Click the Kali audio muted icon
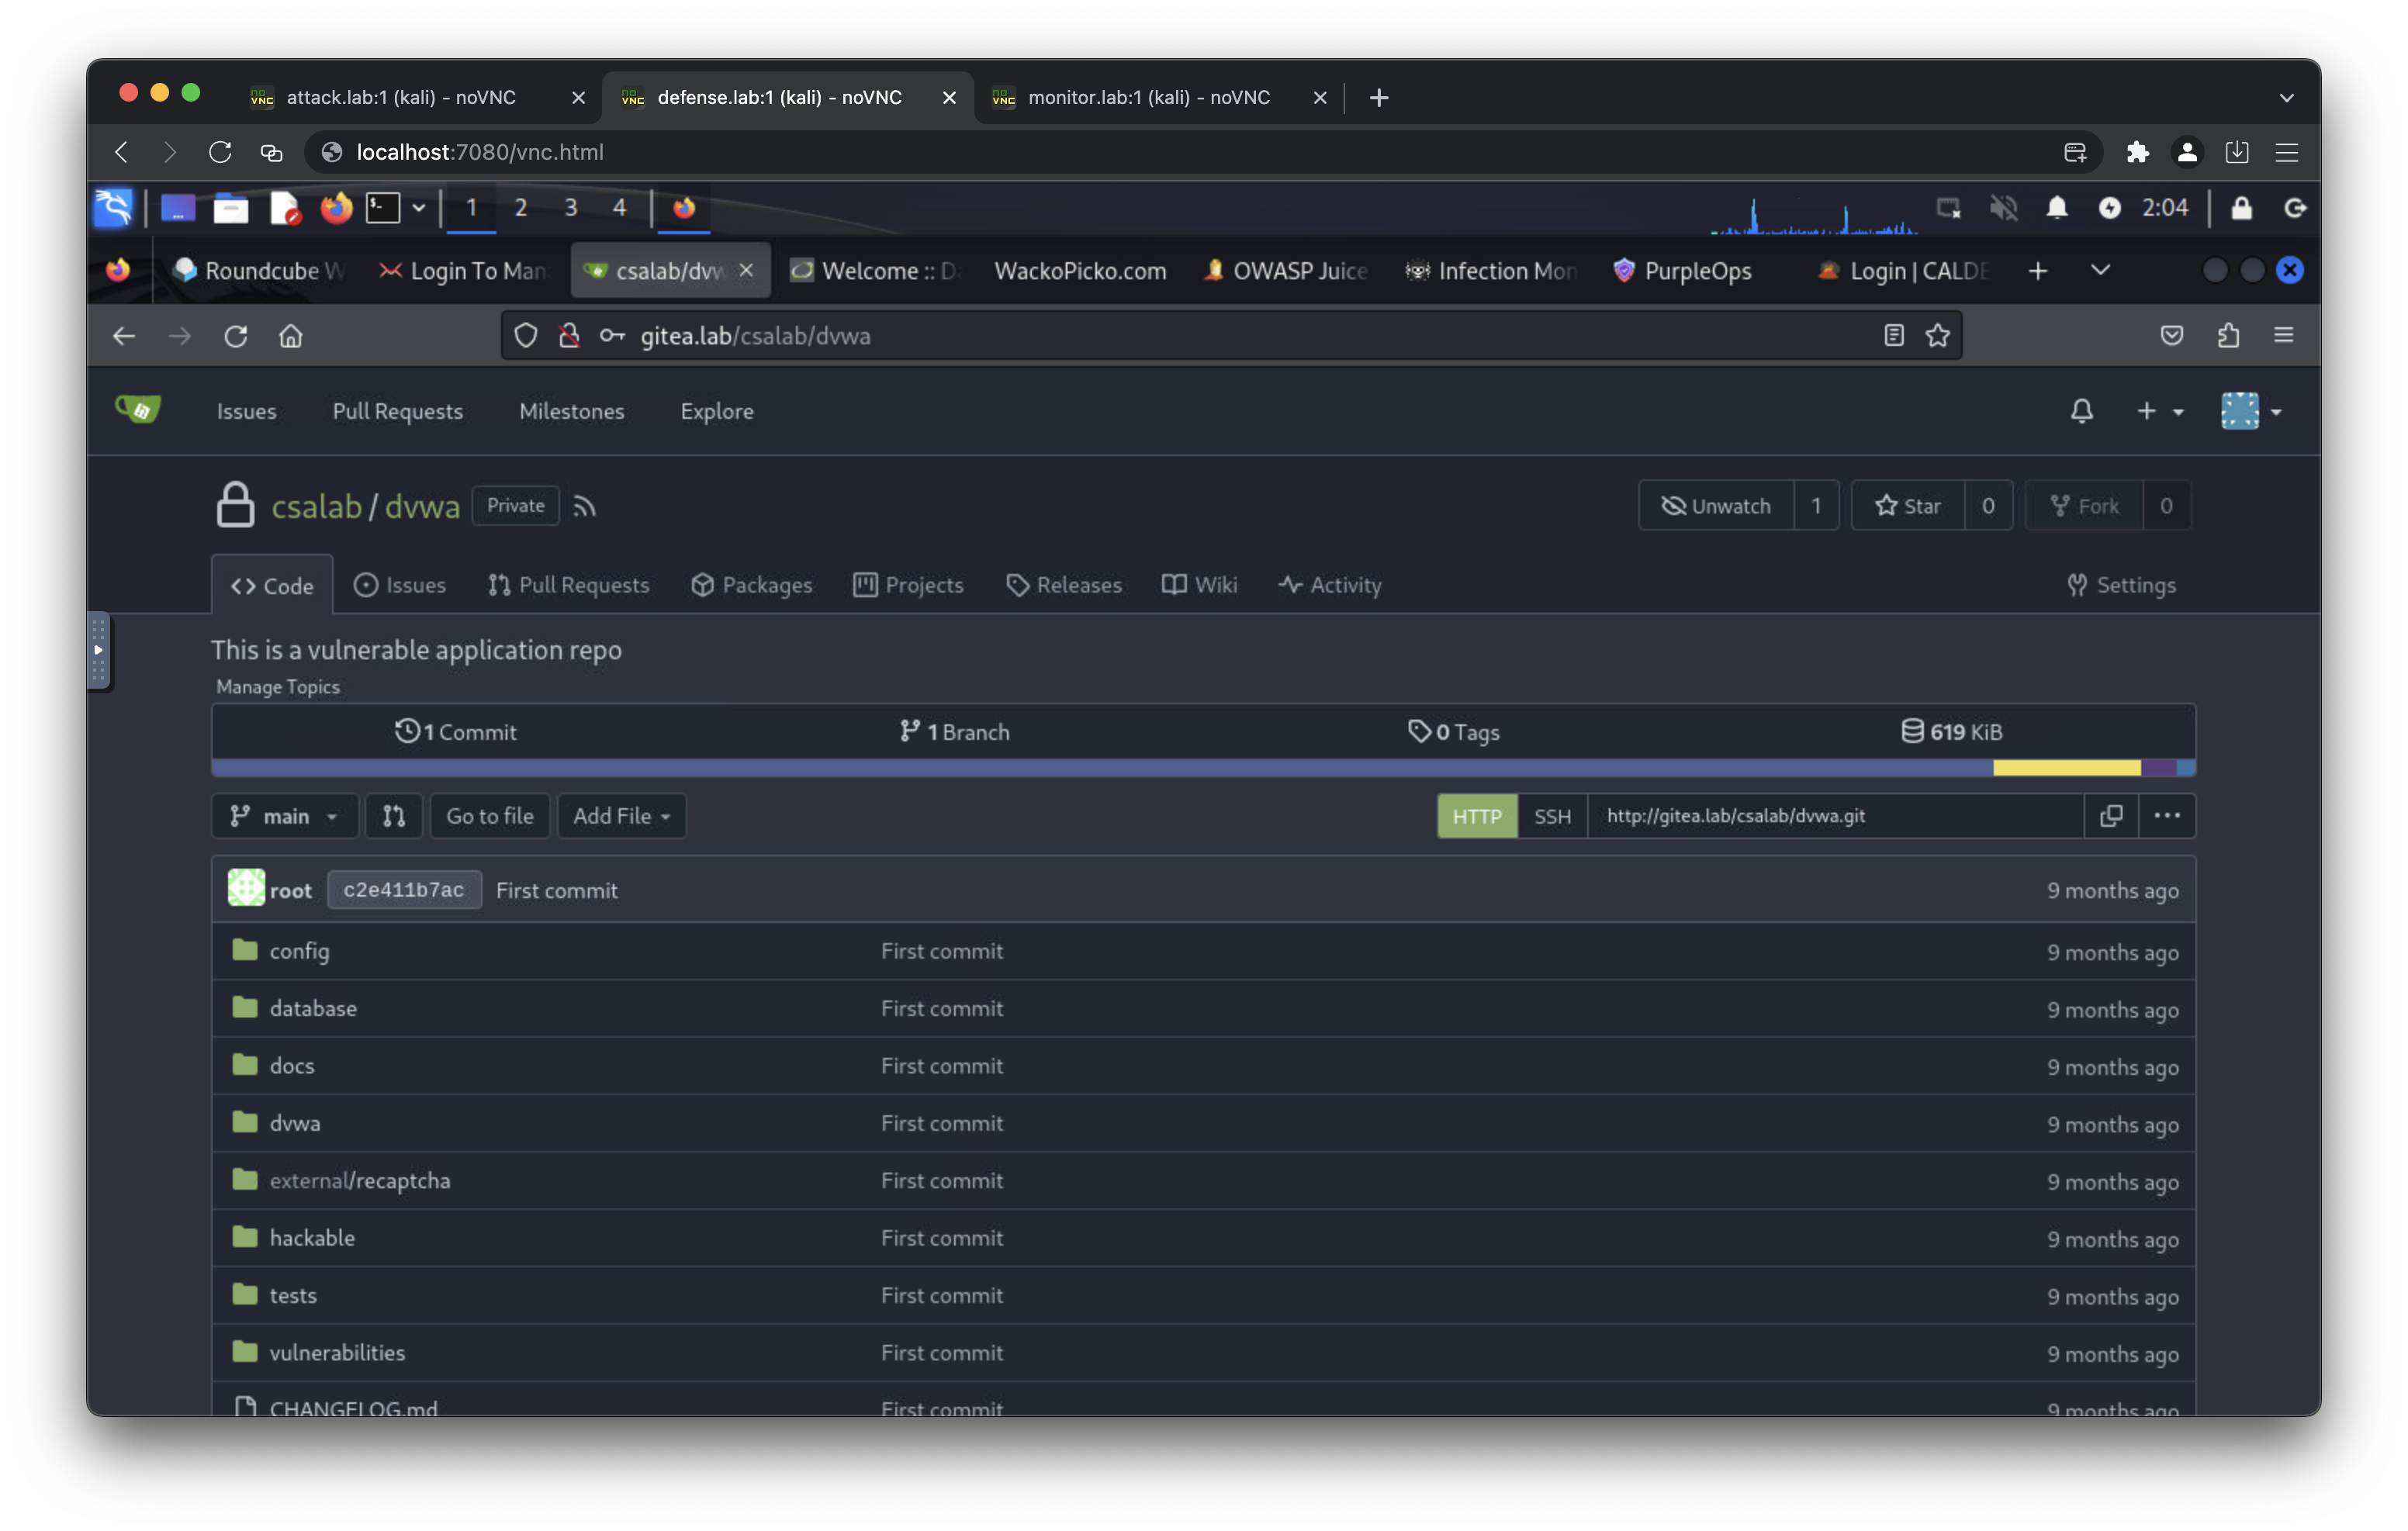 2003,208
